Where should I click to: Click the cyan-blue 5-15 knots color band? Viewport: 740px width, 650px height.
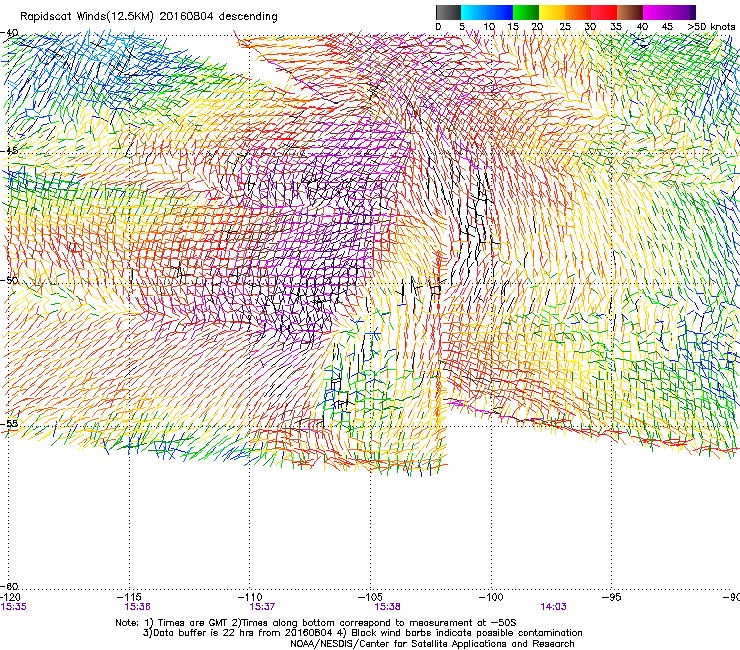tap(487, 12)
